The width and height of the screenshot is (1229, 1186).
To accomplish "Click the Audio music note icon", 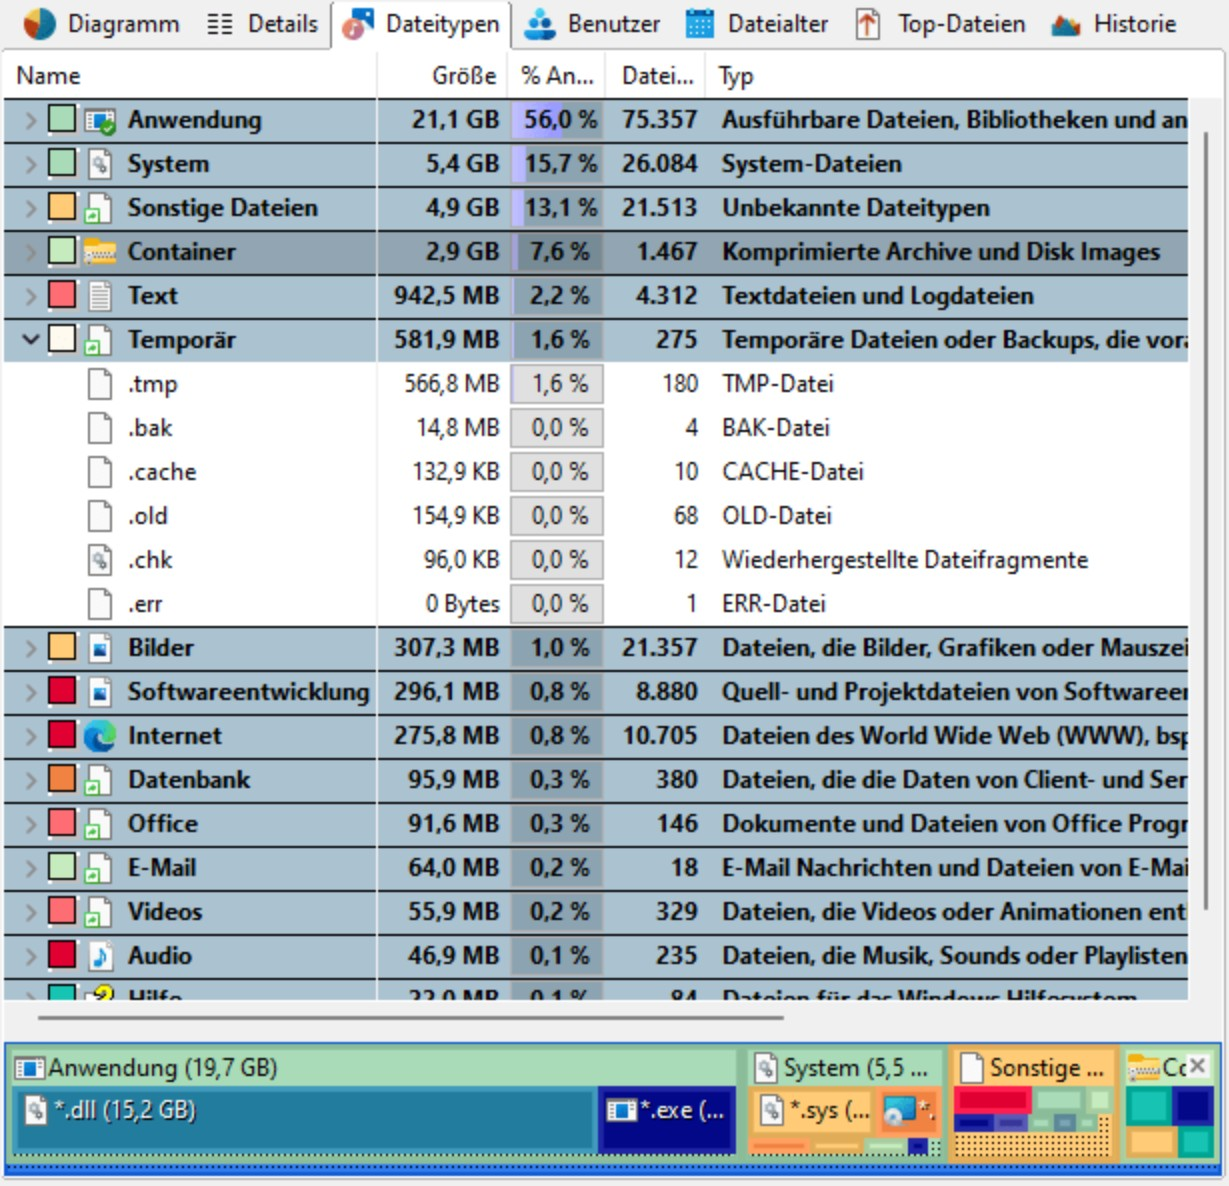I will point(100,956).
